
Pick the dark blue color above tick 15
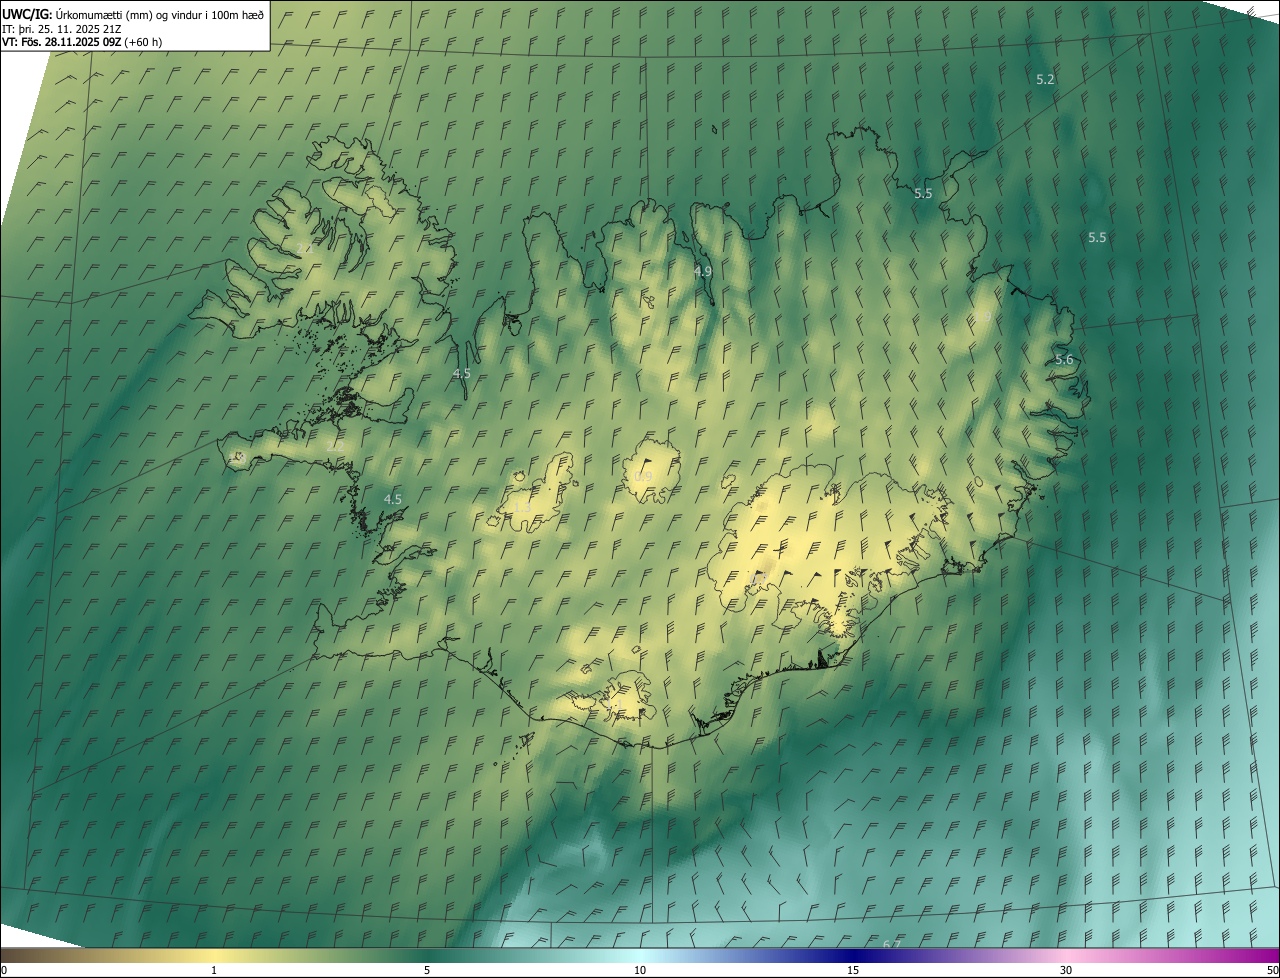click(853, 955)
